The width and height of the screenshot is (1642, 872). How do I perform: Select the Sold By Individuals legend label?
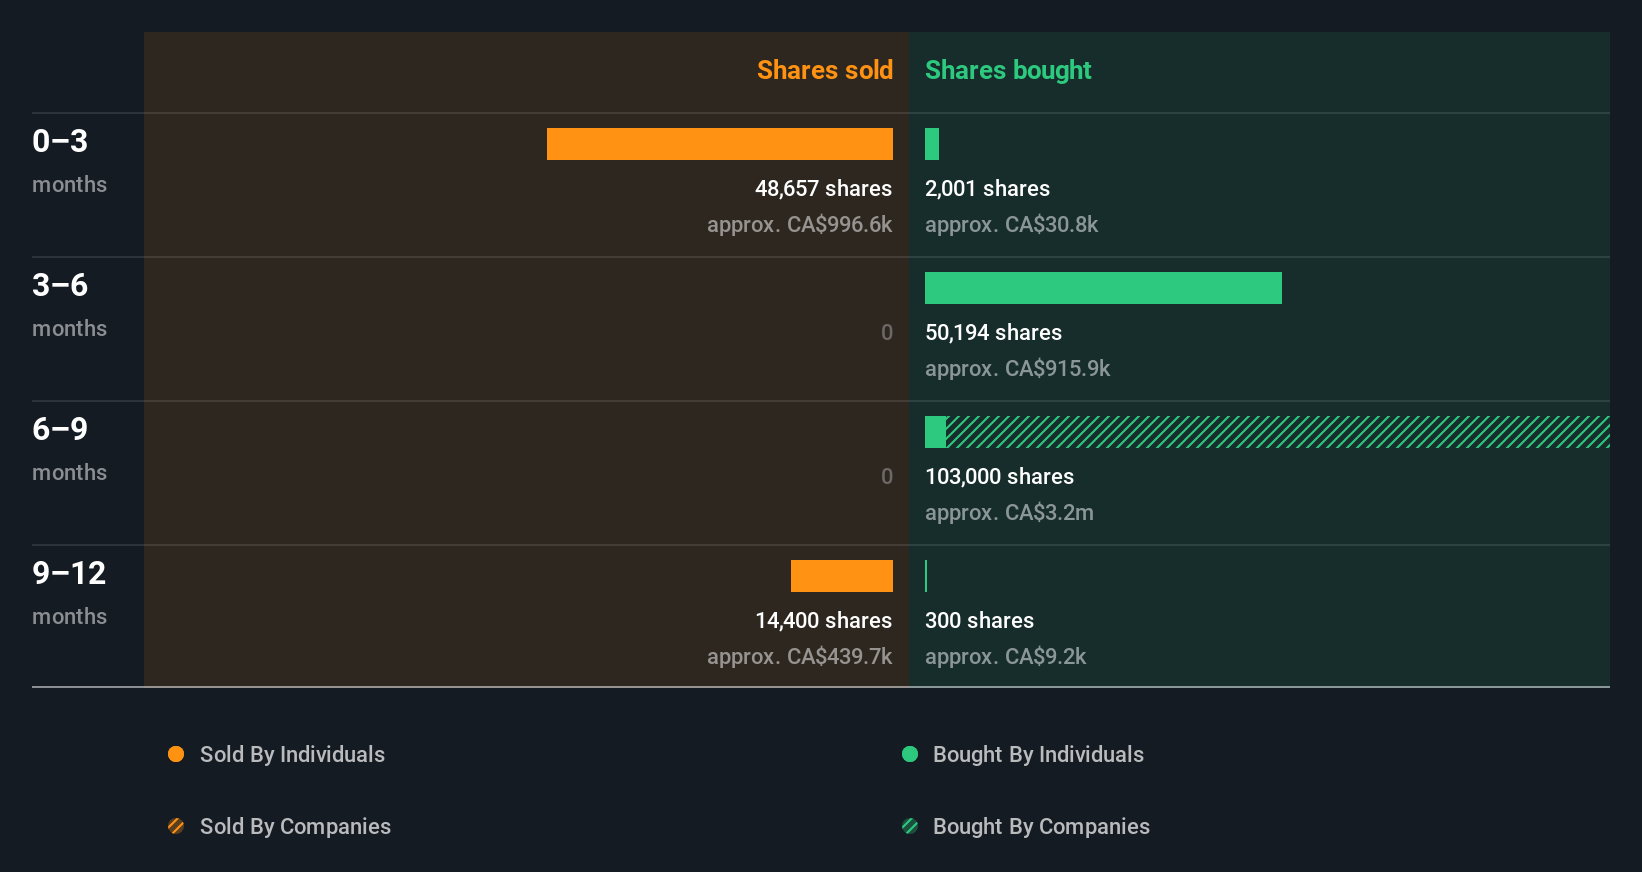click(x=292, y=754)
